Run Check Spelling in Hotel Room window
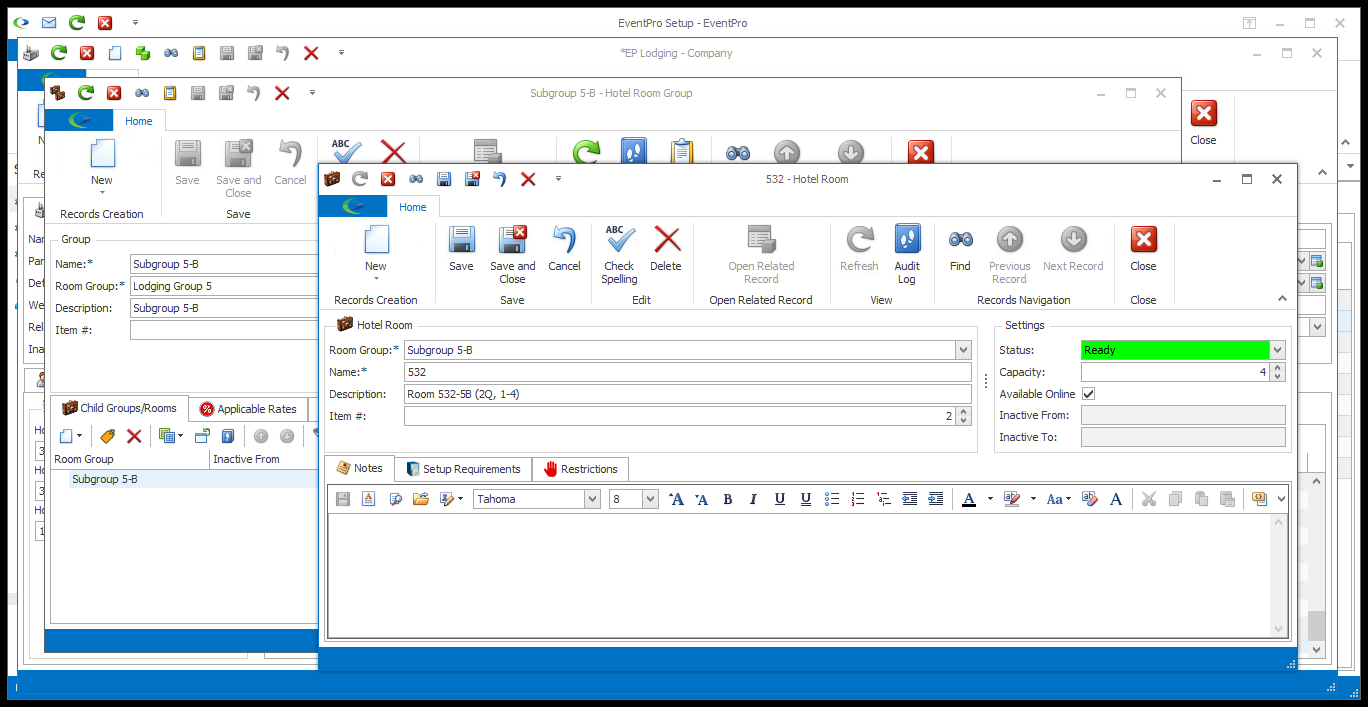The height and width of the screenshot is (707, 1368). [619, 254]
